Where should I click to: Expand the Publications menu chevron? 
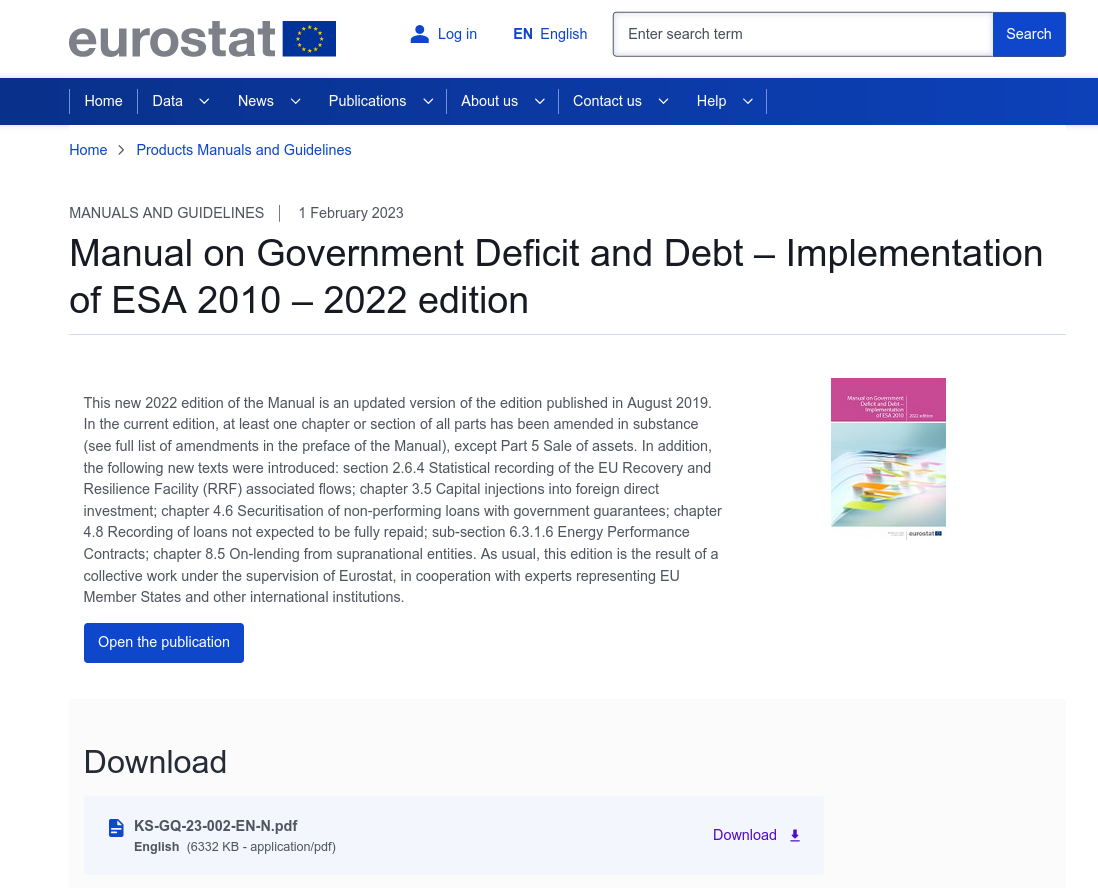(428, 102)
